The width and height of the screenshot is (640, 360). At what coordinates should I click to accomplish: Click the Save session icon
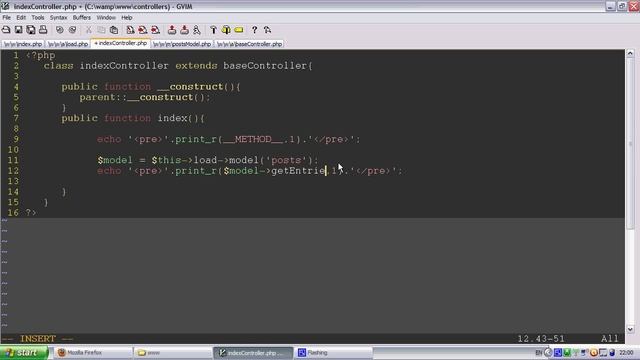tap(184, 30)
